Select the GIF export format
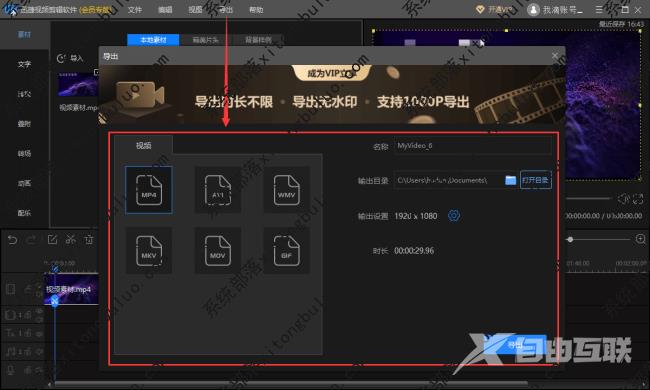 click(x=286, y=250)
